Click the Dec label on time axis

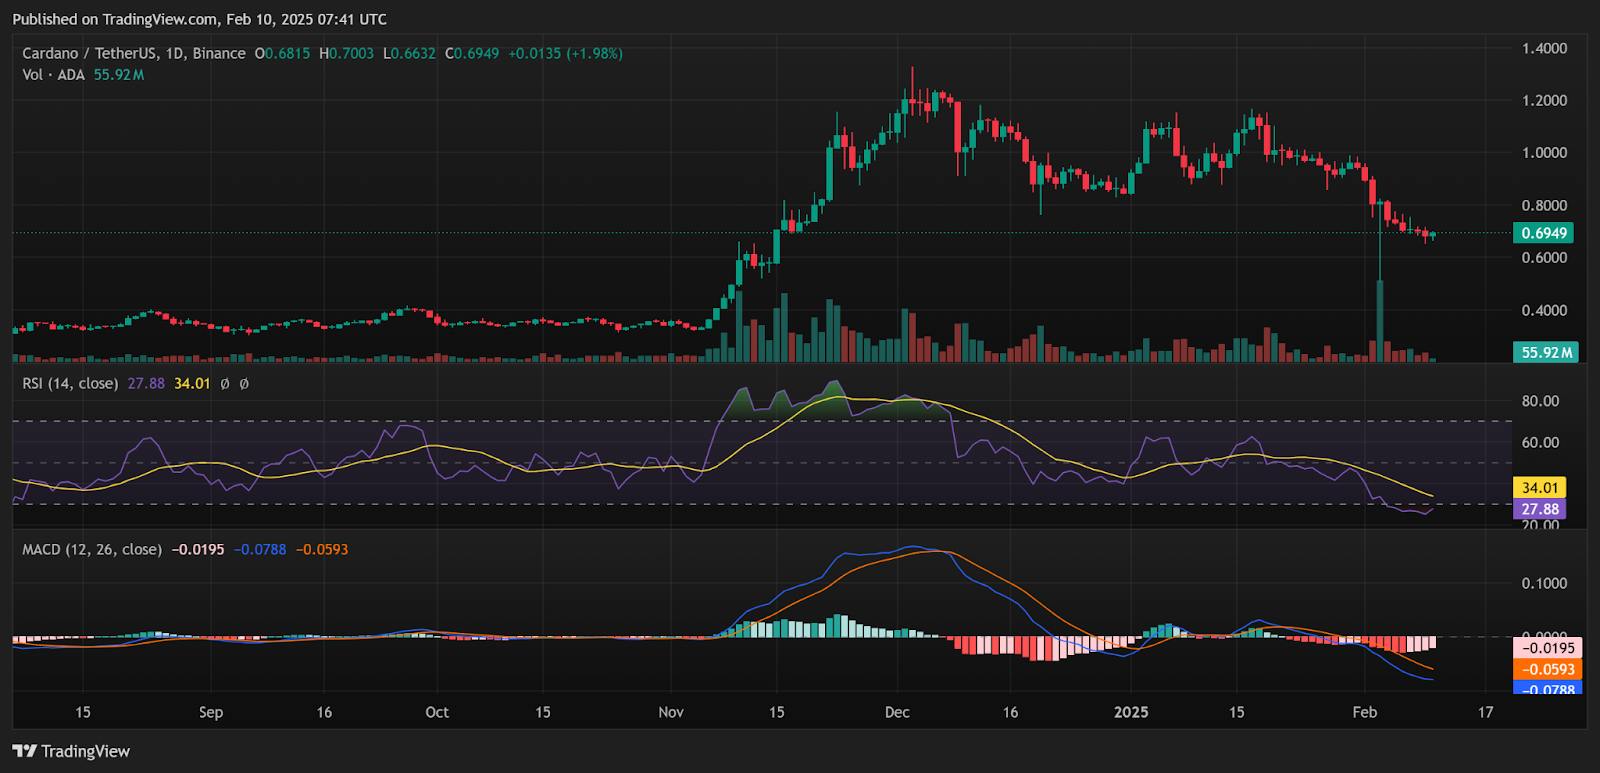[897, 712]
